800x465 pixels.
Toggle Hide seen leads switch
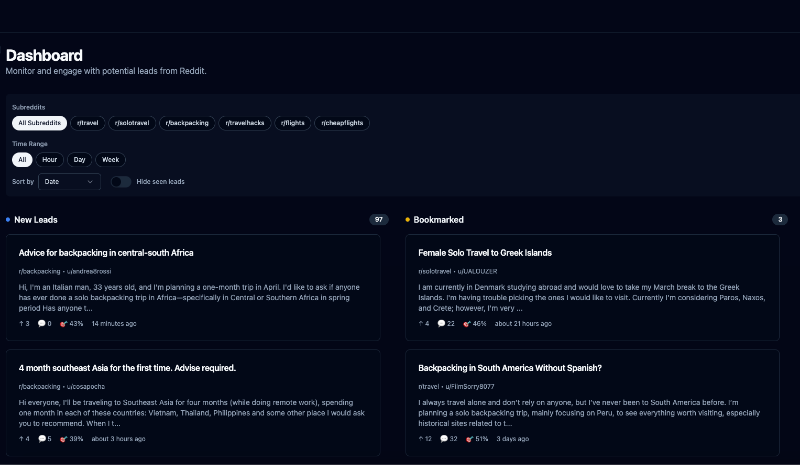[121, 182]
